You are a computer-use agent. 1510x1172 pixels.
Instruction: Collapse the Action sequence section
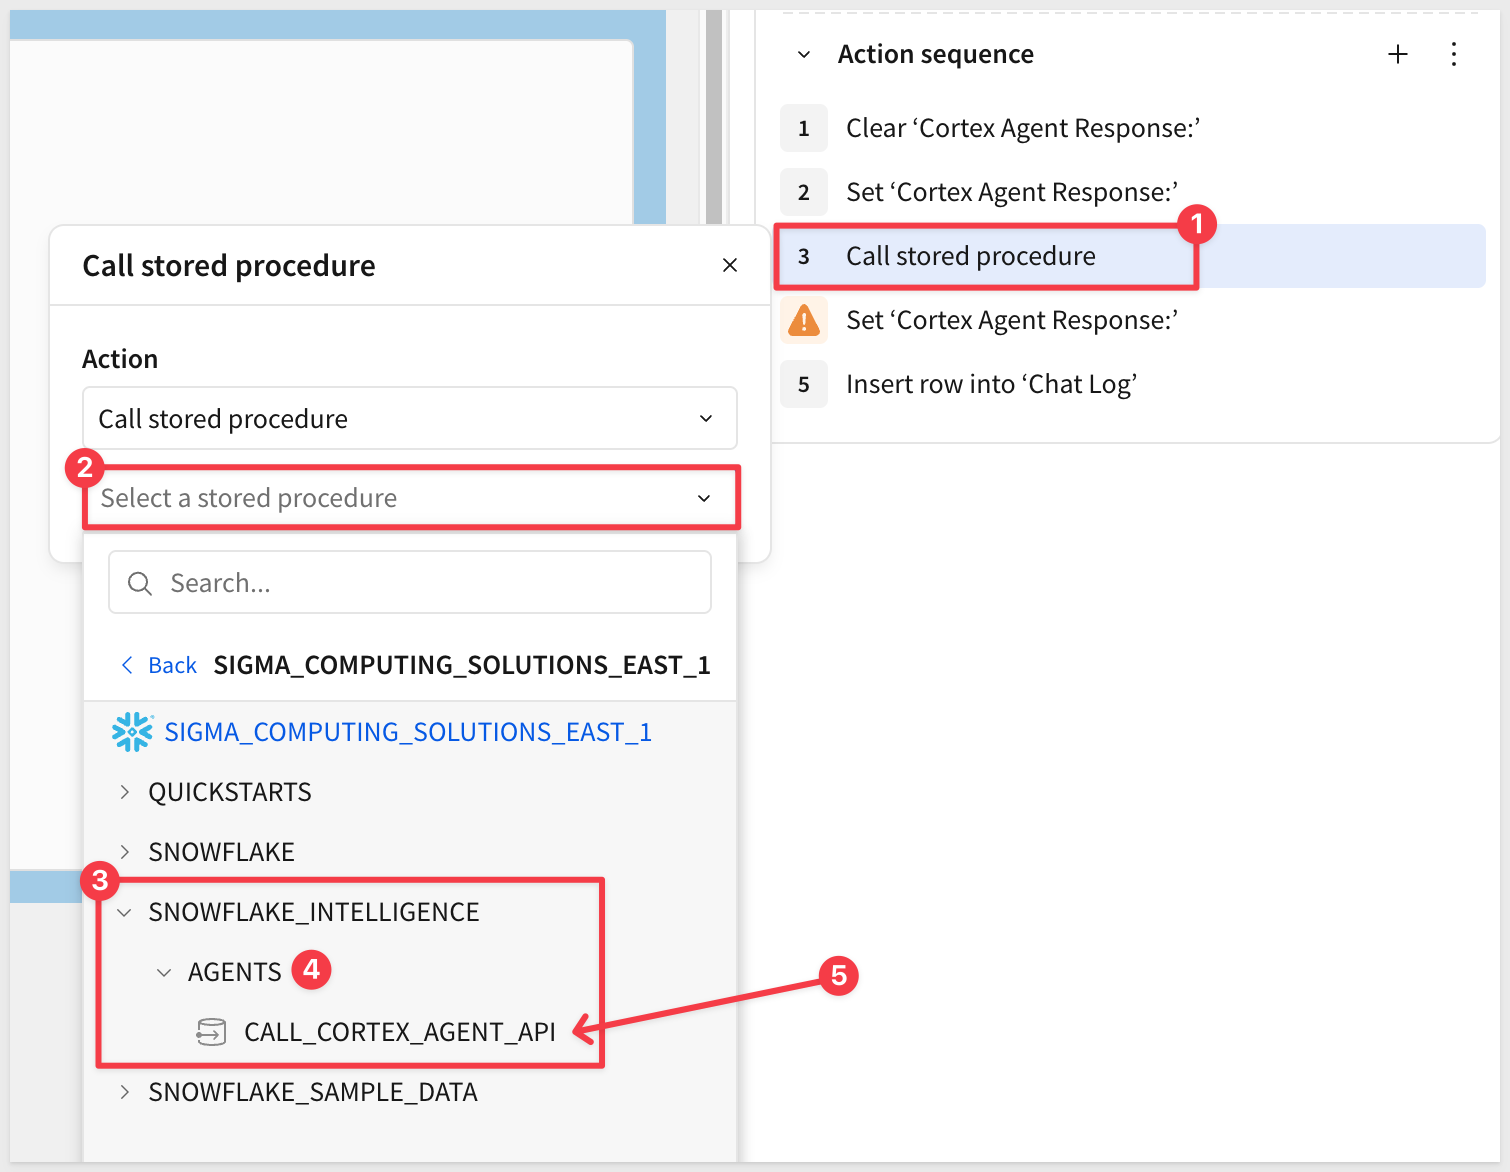804,55
